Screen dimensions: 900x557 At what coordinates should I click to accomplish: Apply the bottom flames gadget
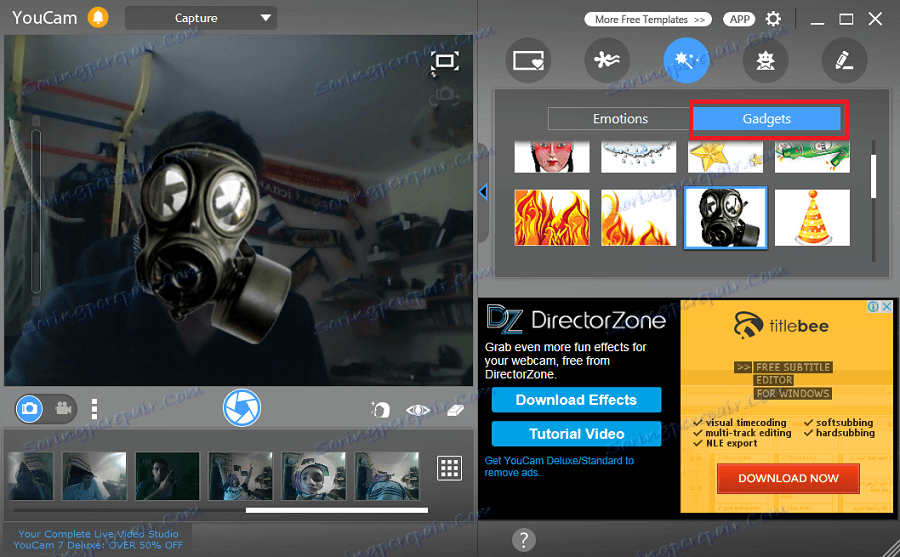[x=638, y=218]
